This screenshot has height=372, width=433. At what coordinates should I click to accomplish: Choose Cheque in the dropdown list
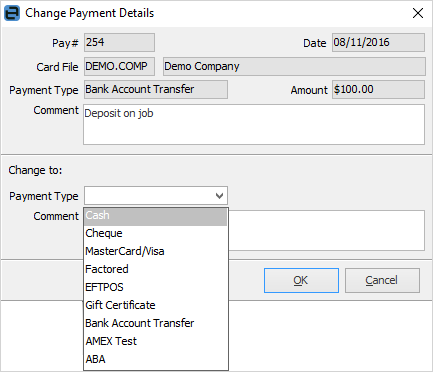pos(156,233)
